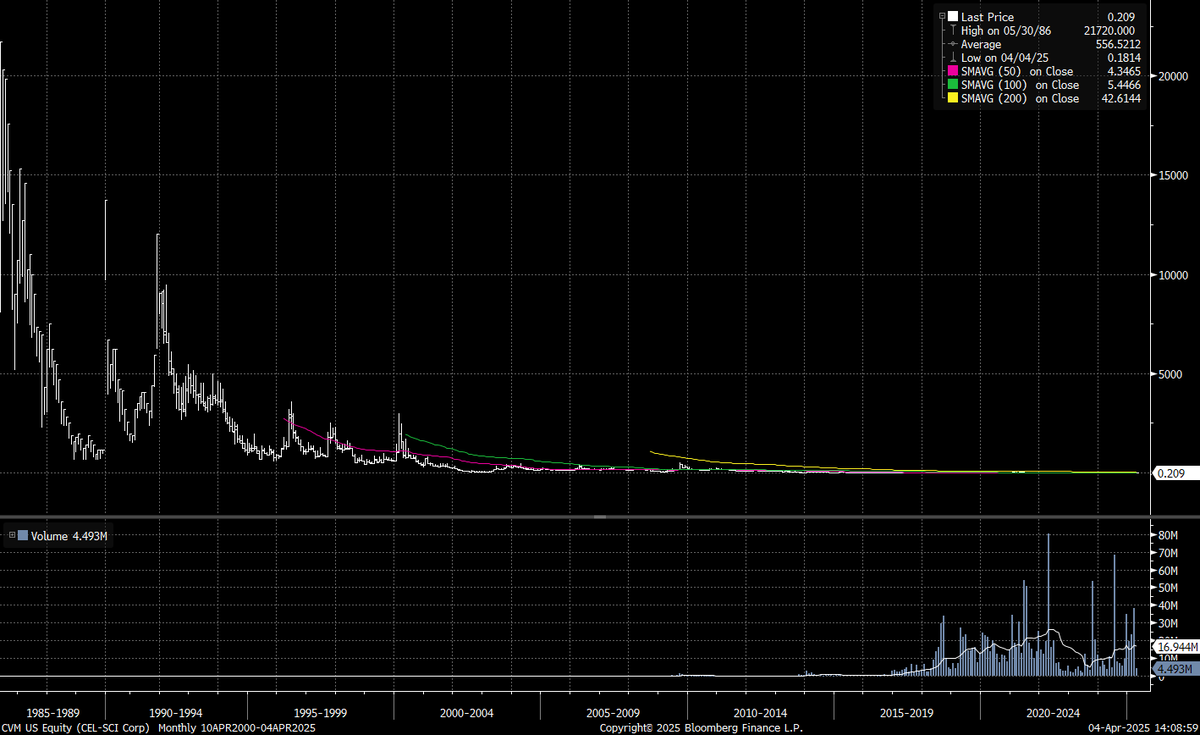Click the 1995-1999 time axis label
The width and height of the screenshot is (1200, 735).
(x=322, y=713)
